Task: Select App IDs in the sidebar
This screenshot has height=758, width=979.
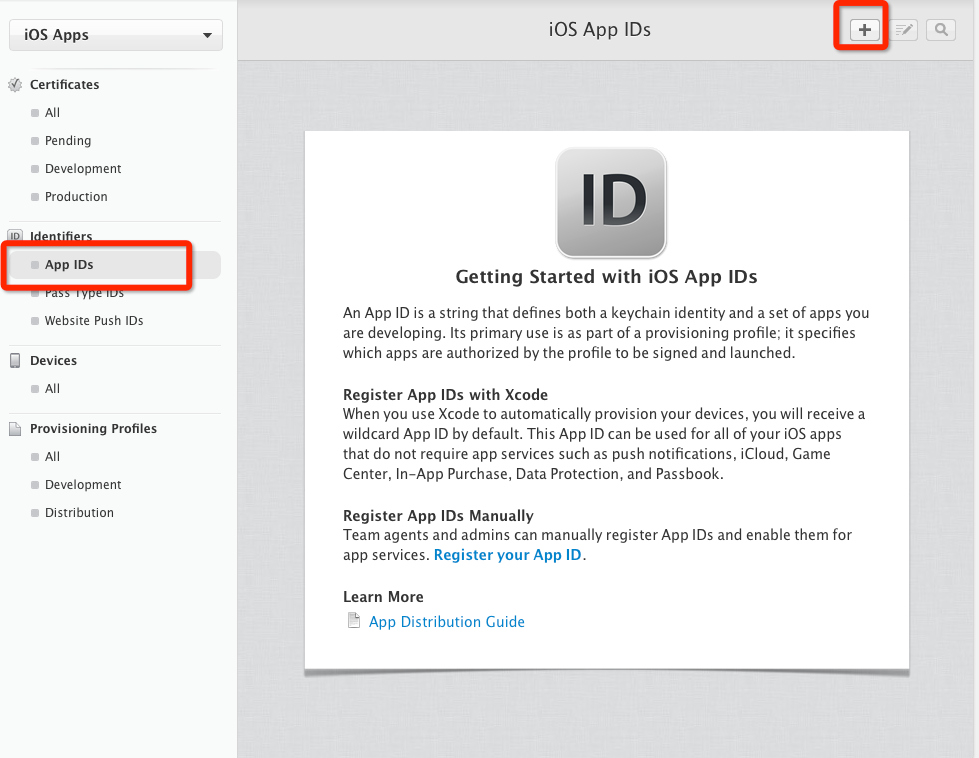Action: (69, 265)
